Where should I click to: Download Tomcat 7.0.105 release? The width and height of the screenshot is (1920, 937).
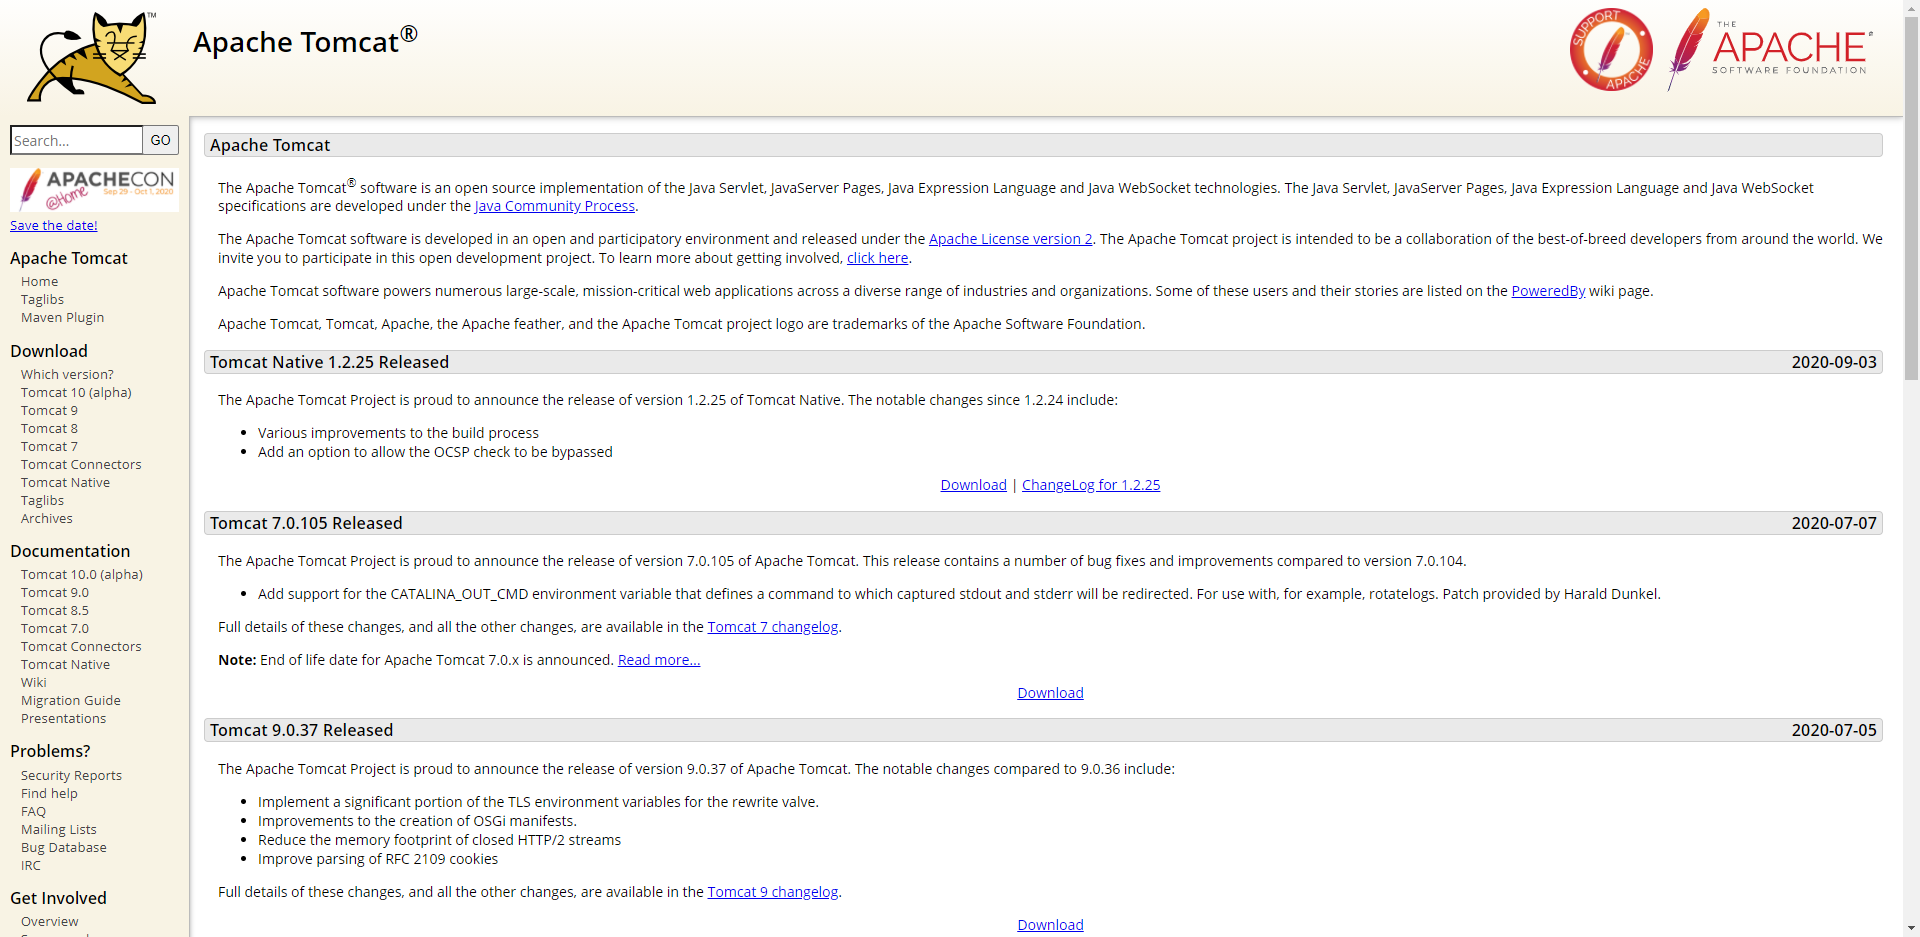pyautogui.click(x=1050, y=693)
